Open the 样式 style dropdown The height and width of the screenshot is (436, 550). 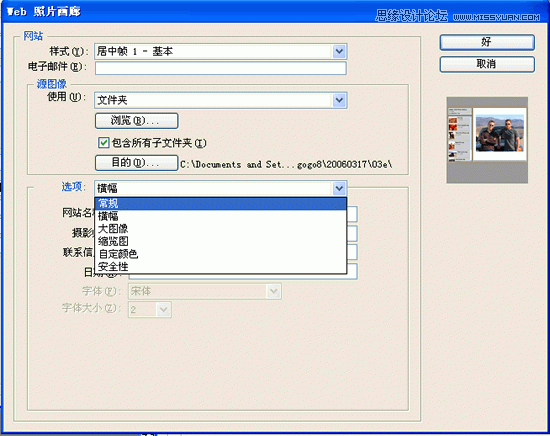coord(221,52)
